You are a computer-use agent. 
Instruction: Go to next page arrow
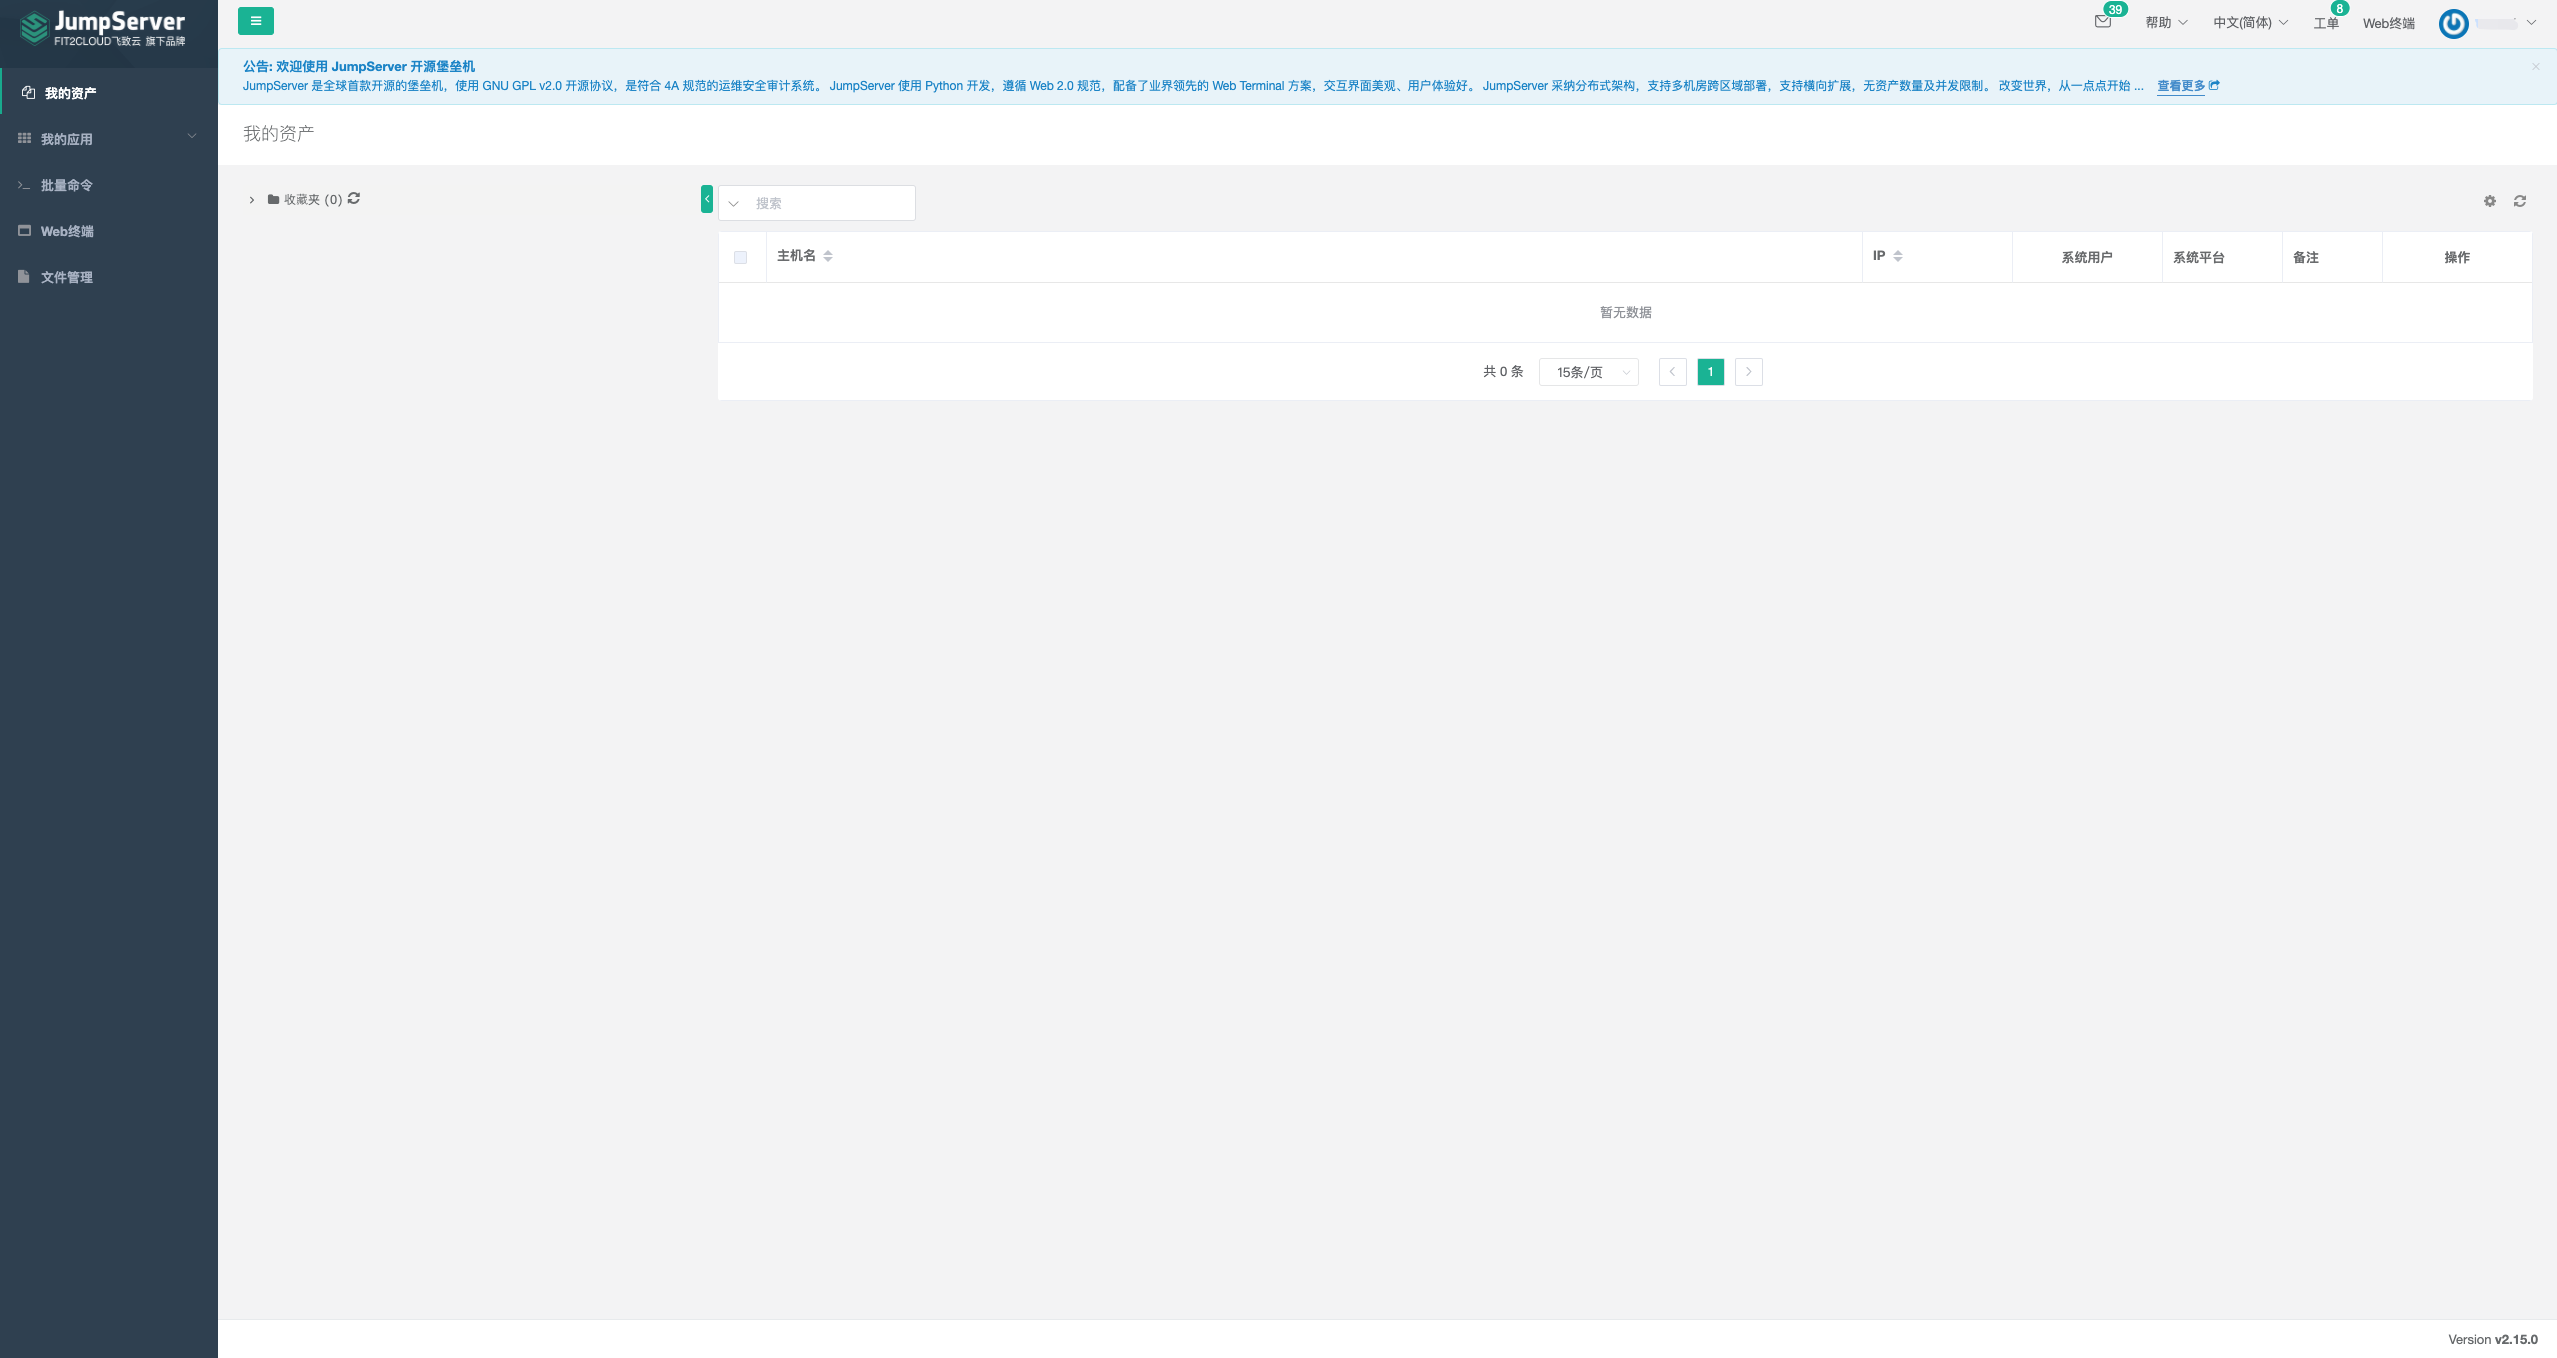click(1748, 372)
